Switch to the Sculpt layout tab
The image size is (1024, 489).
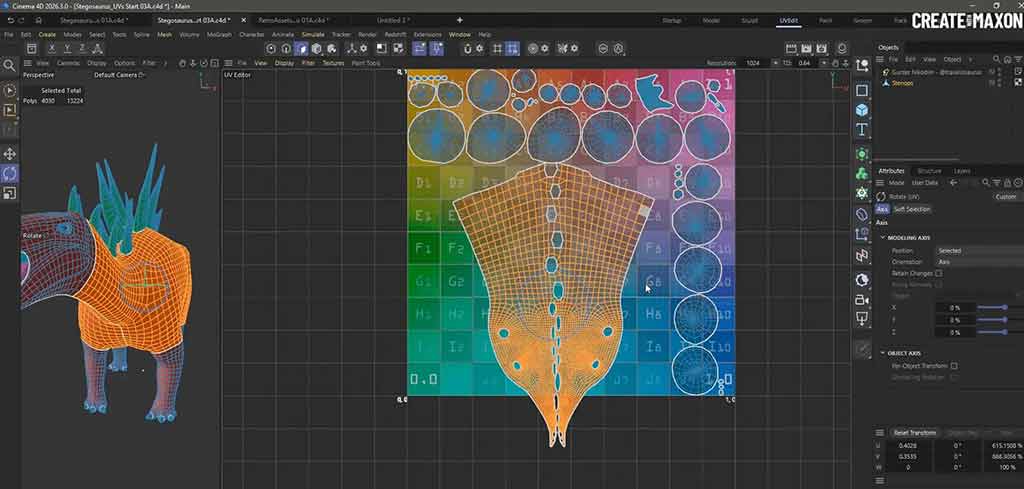click(x=749, y=20)
